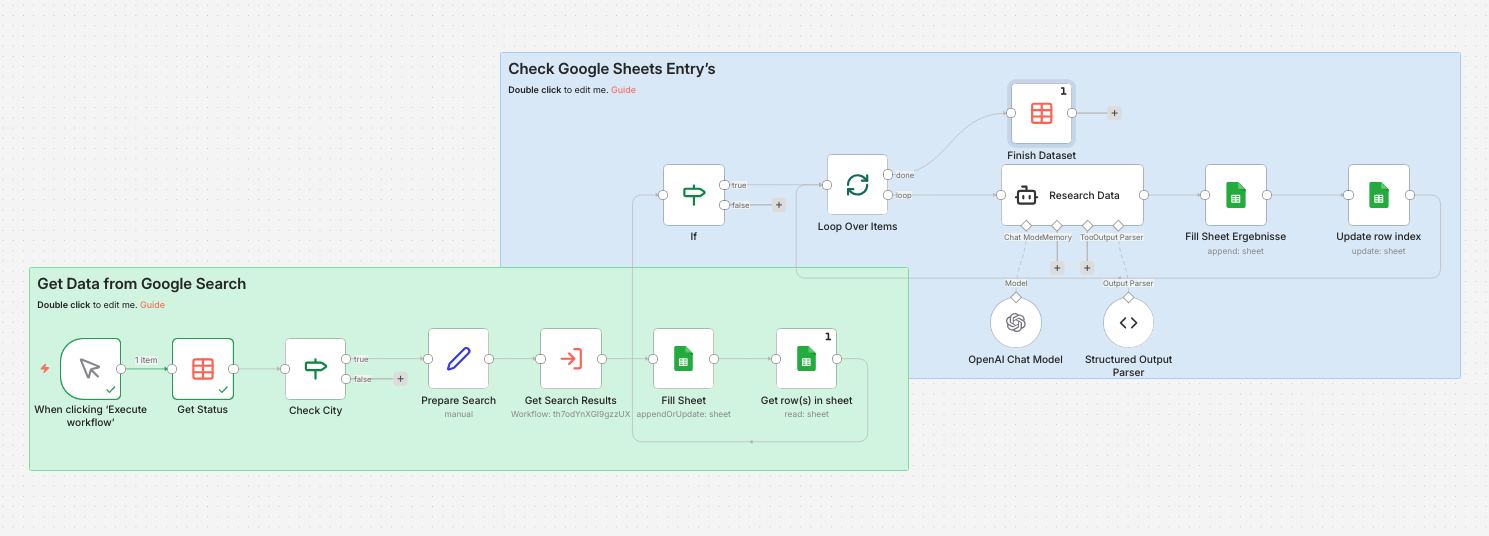Add node after If false branch
The image size is (1489, 536).
point(778,205)
